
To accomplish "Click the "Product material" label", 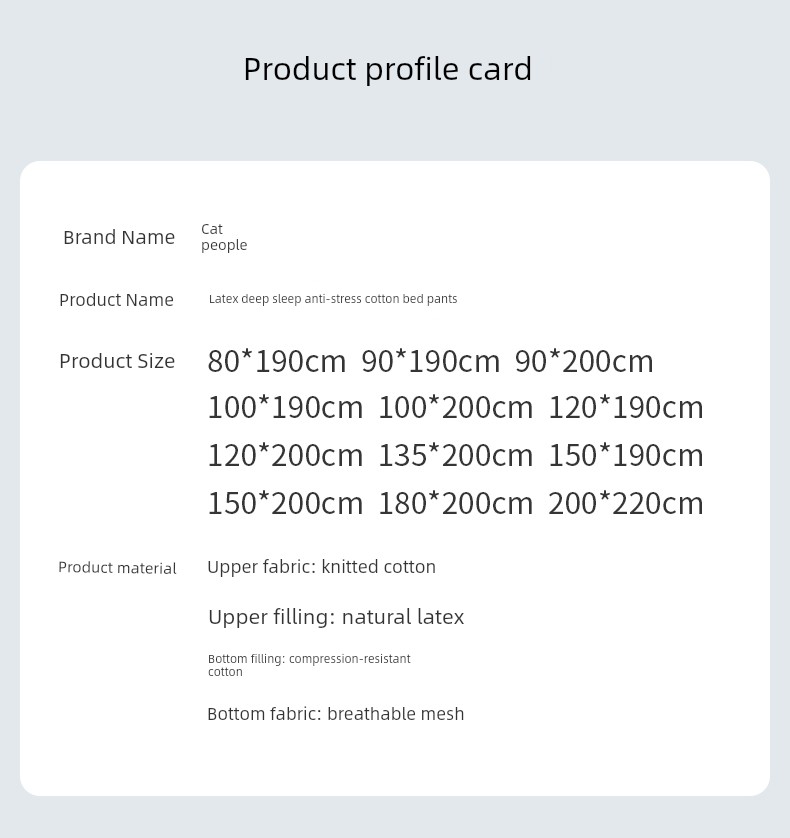I will pyautogui.click(x=117, y=568).
